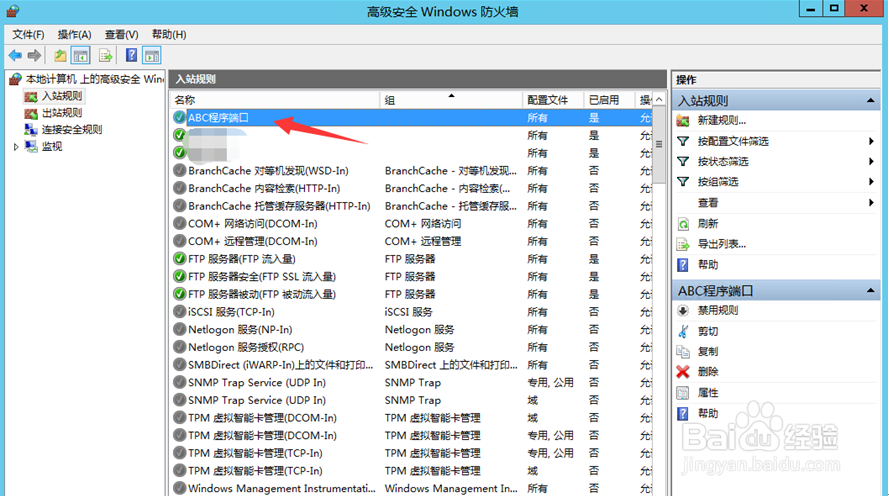This screenshot has height=496, width=889.
Task: Collapse the ABC程序端口 actions section arrow
Action: (870, 291)
